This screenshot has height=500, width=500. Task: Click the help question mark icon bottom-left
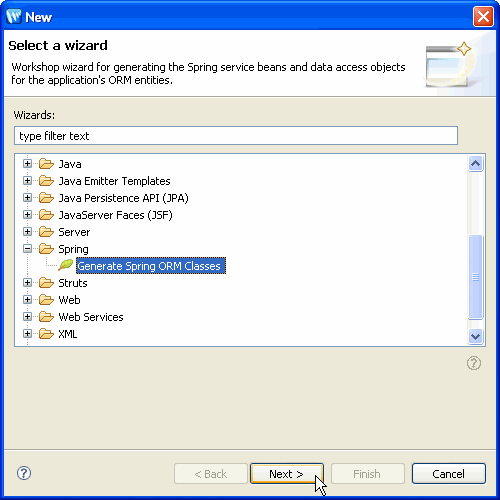coord(24,473)
